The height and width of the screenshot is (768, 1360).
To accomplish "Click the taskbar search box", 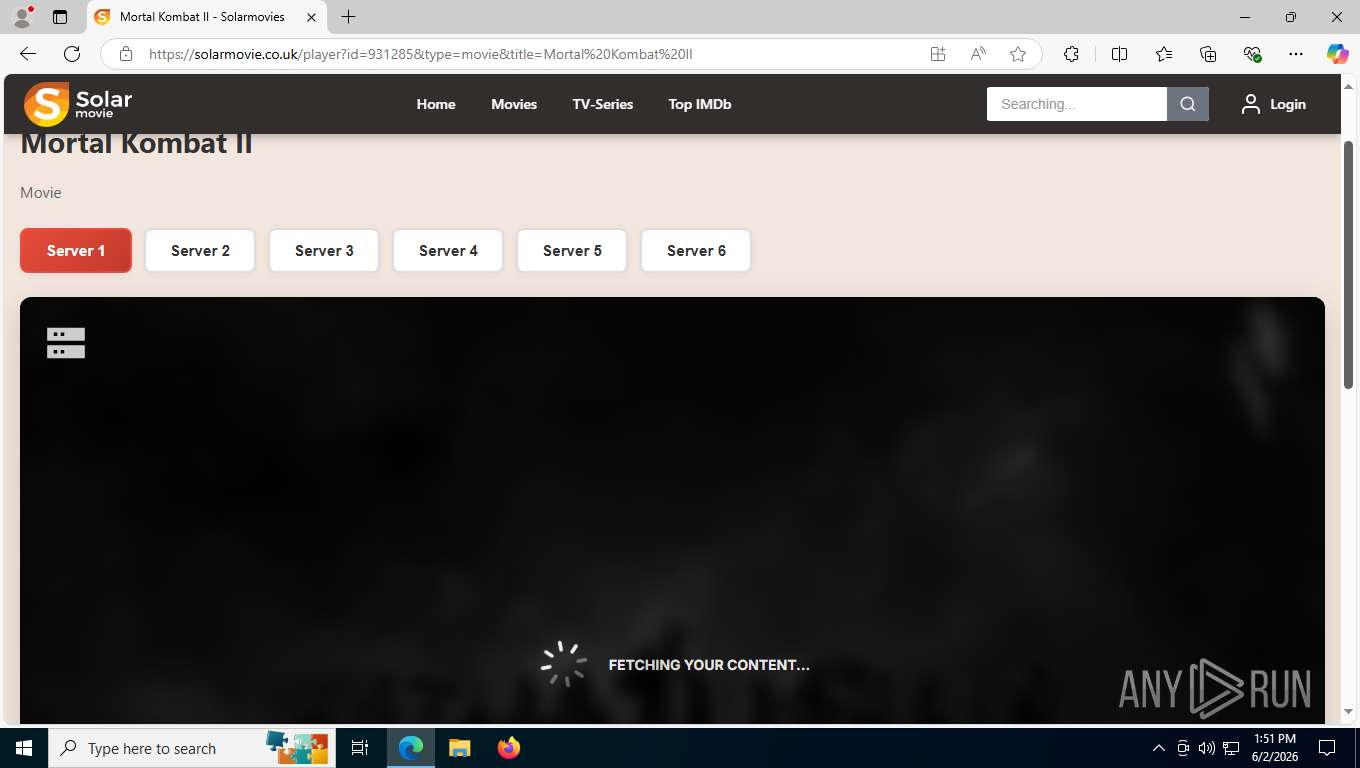I will [x=191, y=748].
